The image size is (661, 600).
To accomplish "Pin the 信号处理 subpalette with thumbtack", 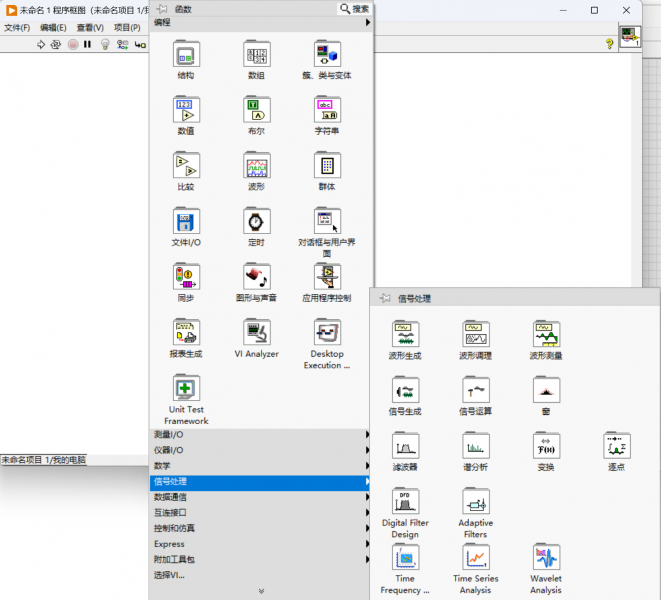I will pos(384,298).
